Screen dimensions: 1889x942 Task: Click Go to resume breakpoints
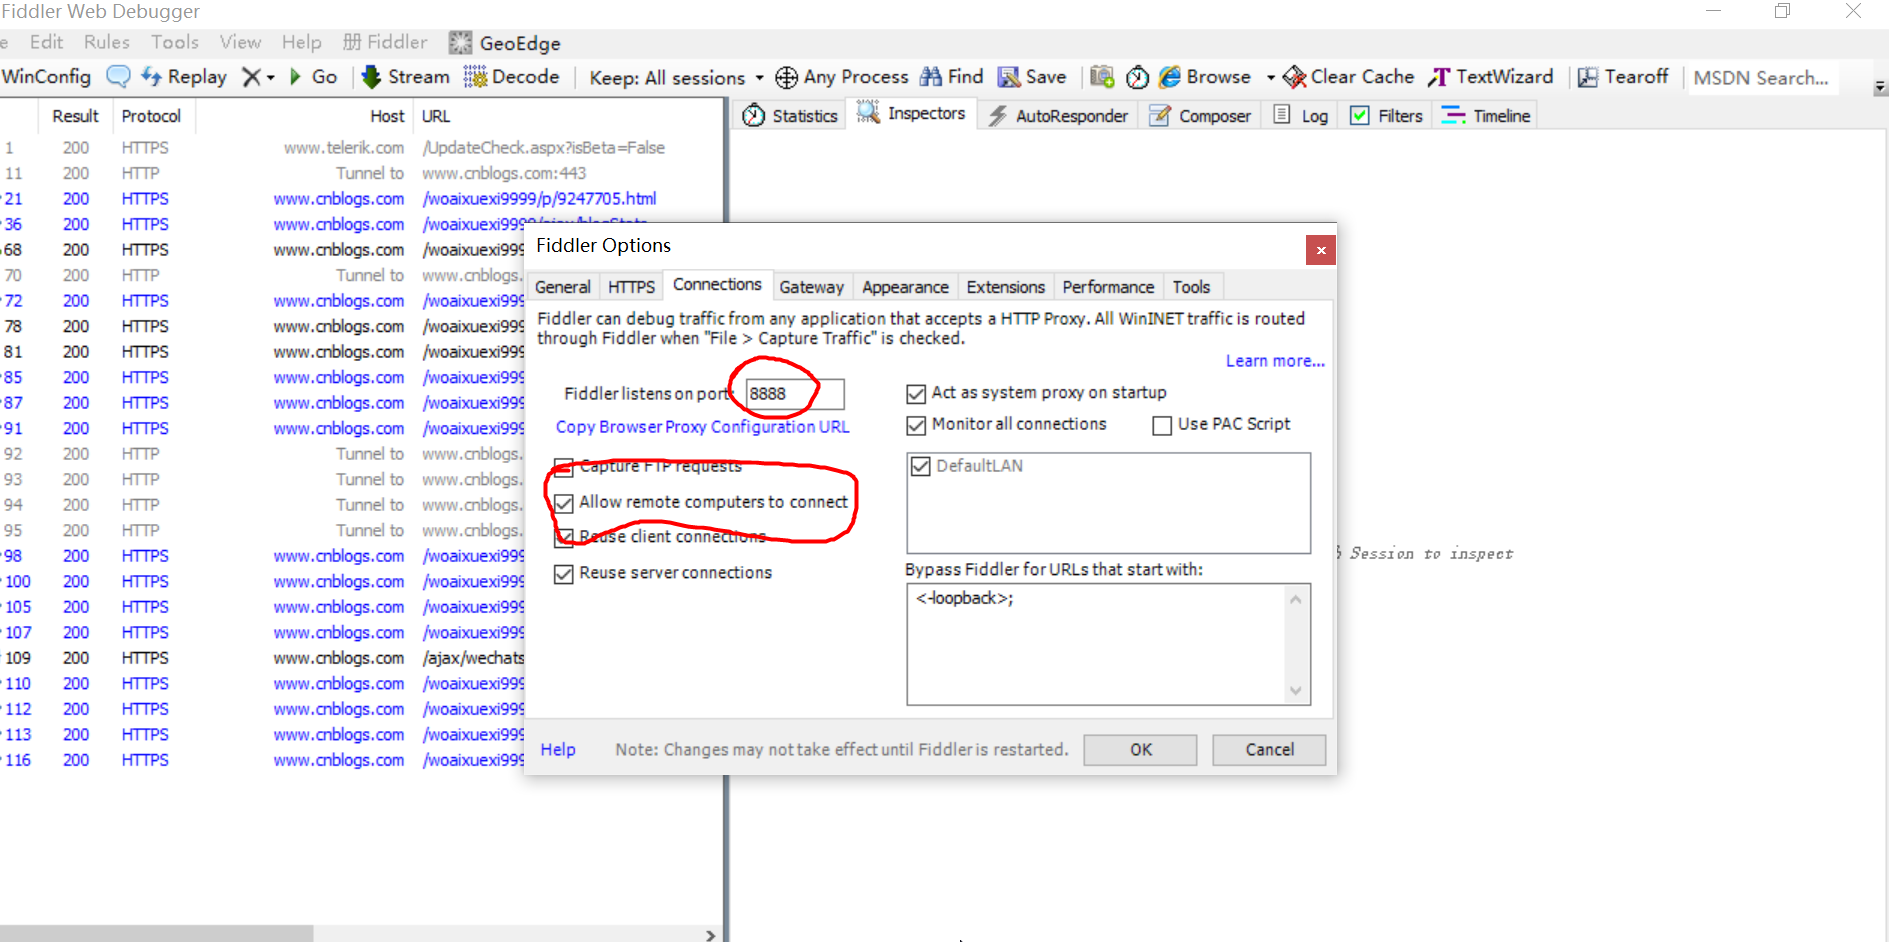[313, 77]
